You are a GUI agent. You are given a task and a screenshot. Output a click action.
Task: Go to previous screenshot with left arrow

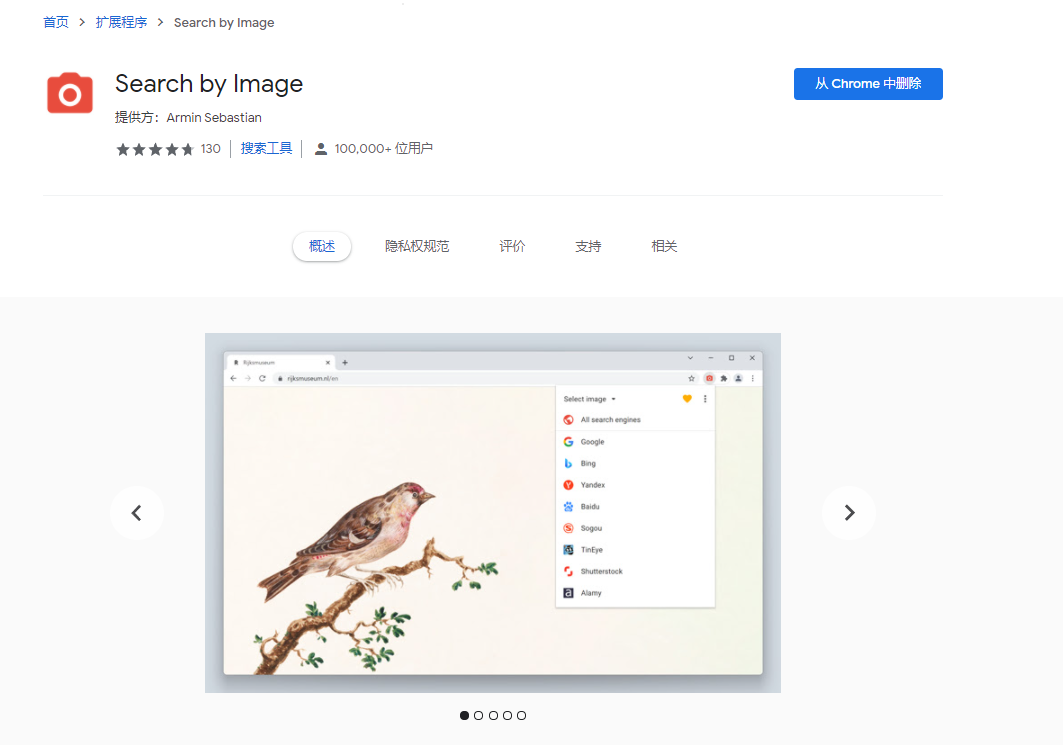[x=137, y=513]
